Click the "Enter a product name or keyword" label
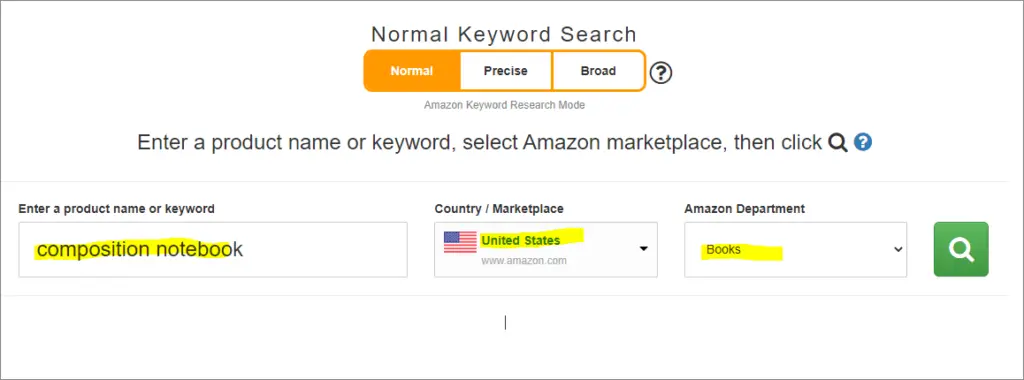 tap(116, 209)
